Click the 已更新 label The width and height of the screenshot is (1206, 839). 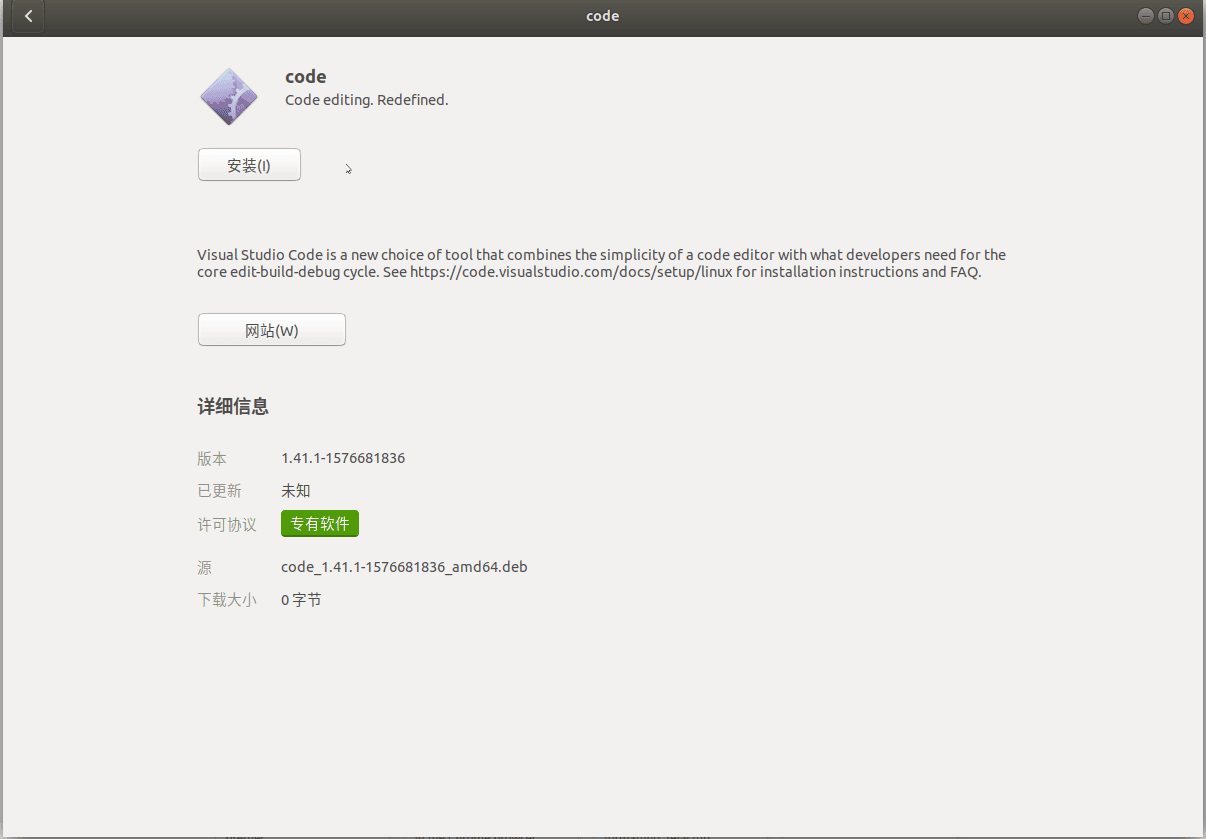coord(219,491)
